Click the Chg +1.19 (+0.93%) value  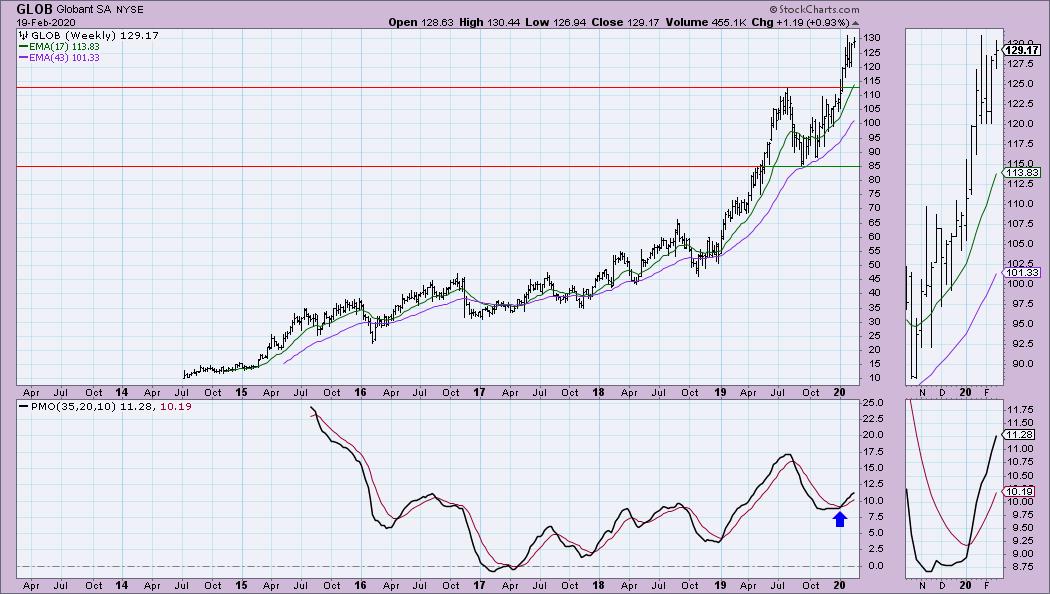(x=800, y=22)
